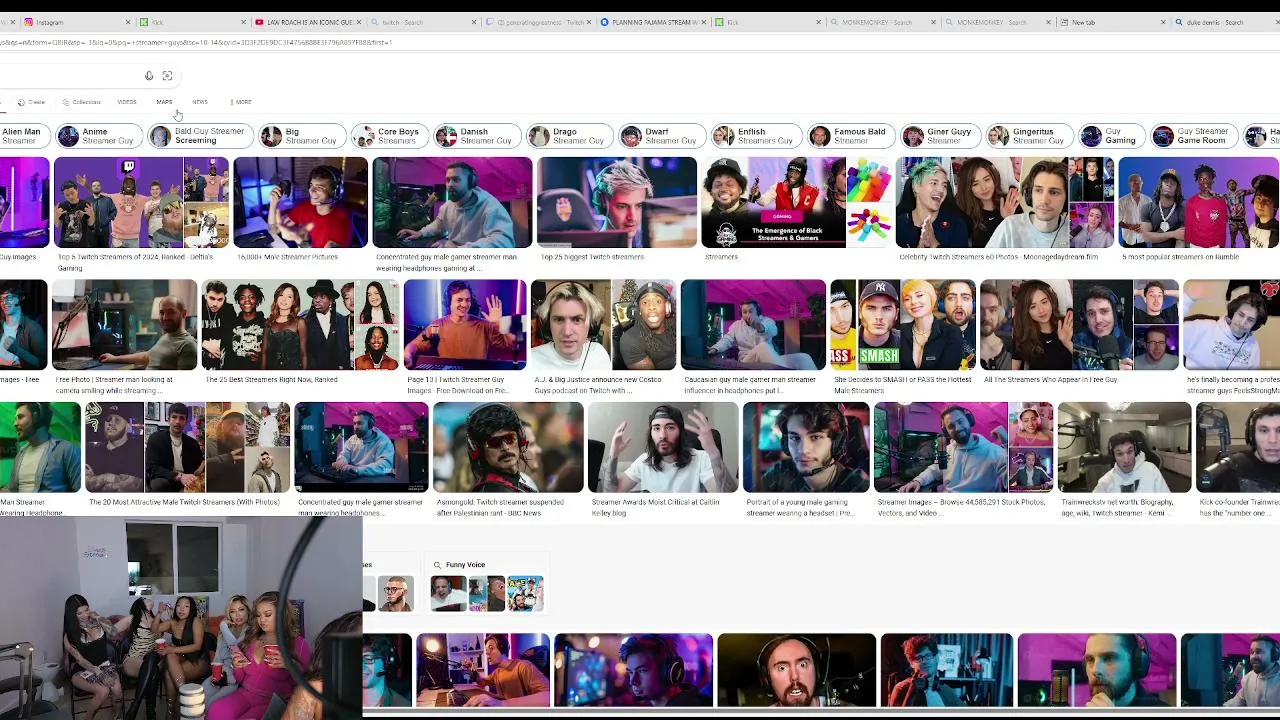Switch to NEWS search results

tap(200, 102)
